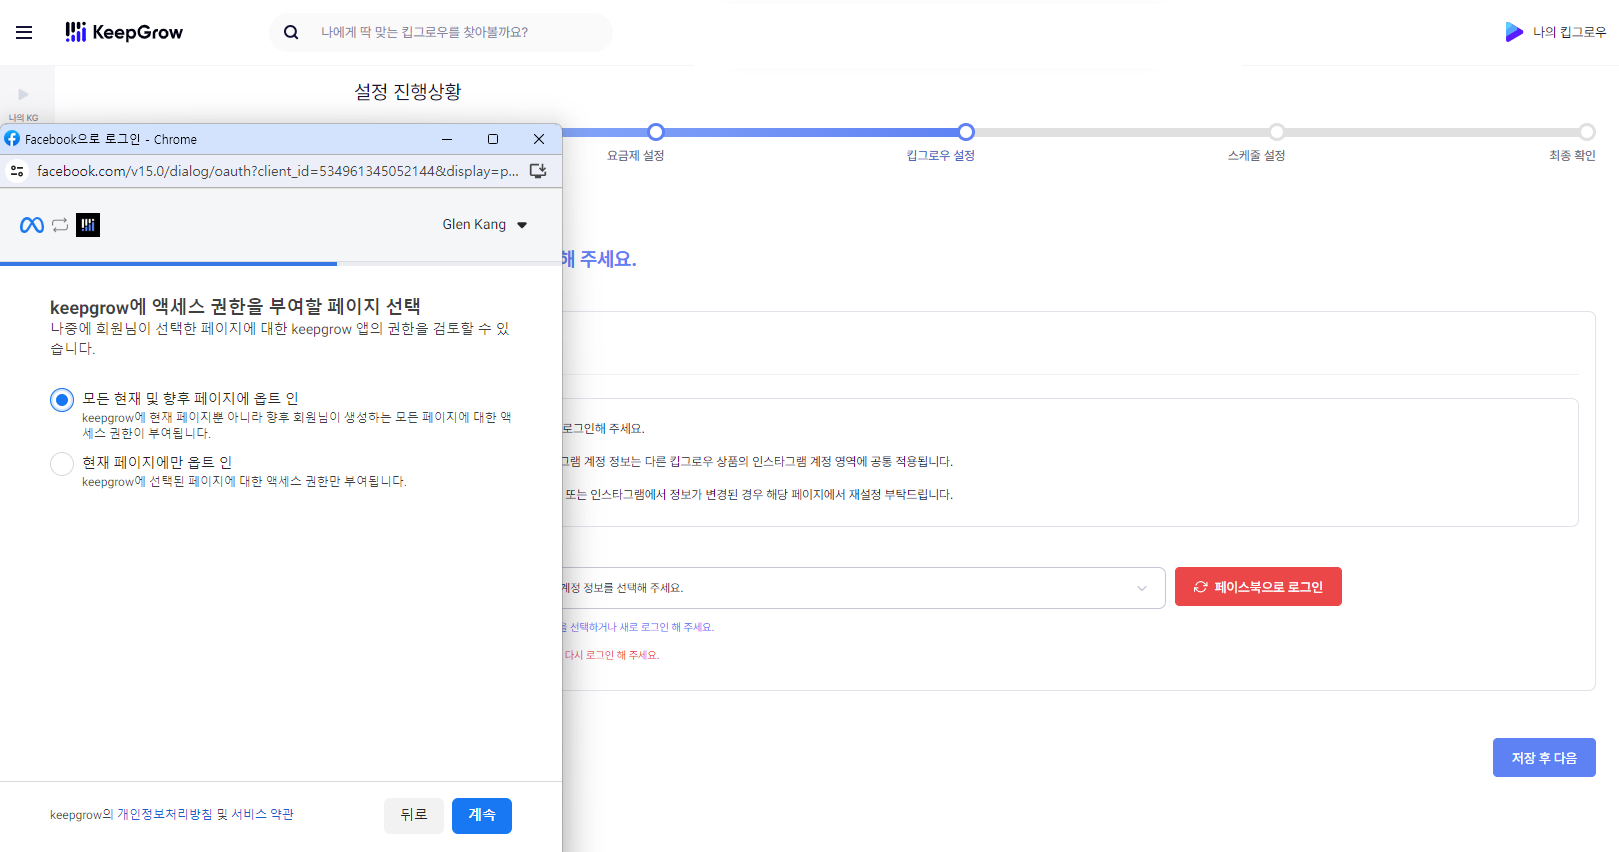Click the install app icon in address bar
The height and width of the screenshot is (852, 1619).
pos(538,171)
